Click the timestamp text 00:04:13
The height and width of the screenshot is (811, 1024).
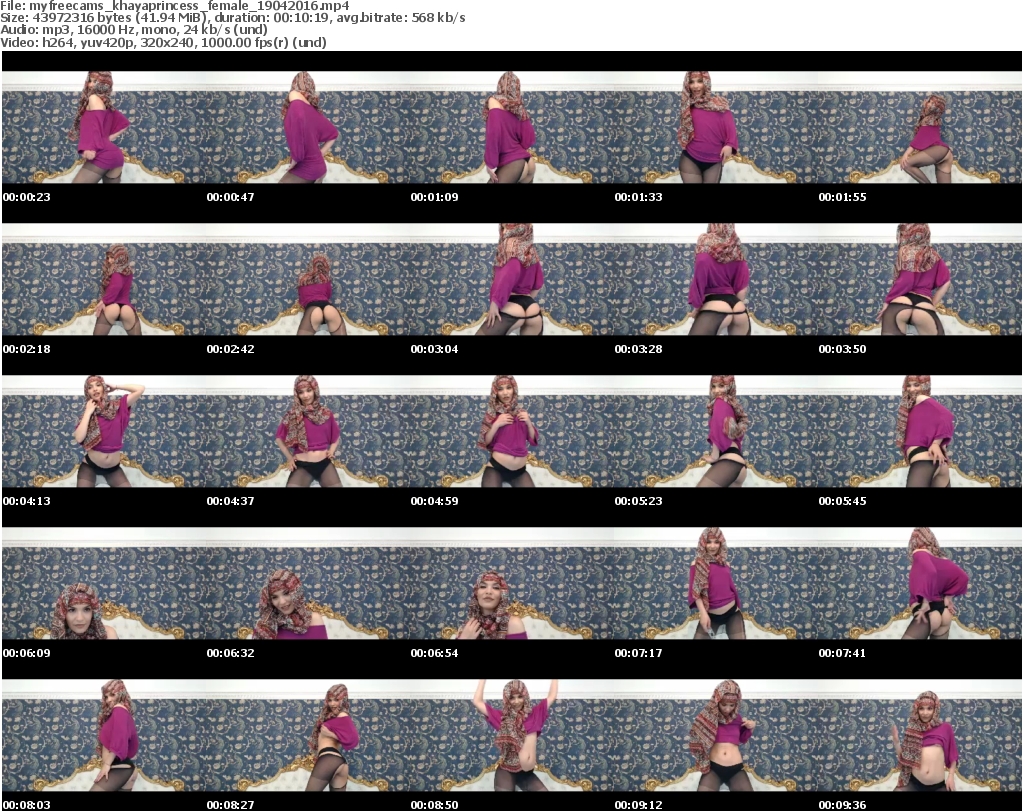pyautogui.click(x=27, y=501)
